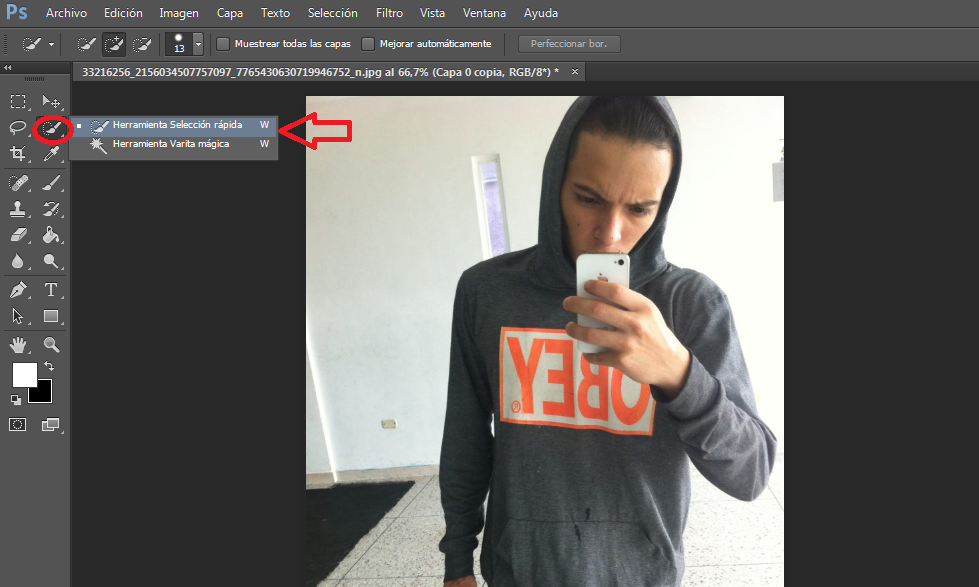979x587 pixels.
Task: Open the Imagen menu
Action: pos(179,13)
